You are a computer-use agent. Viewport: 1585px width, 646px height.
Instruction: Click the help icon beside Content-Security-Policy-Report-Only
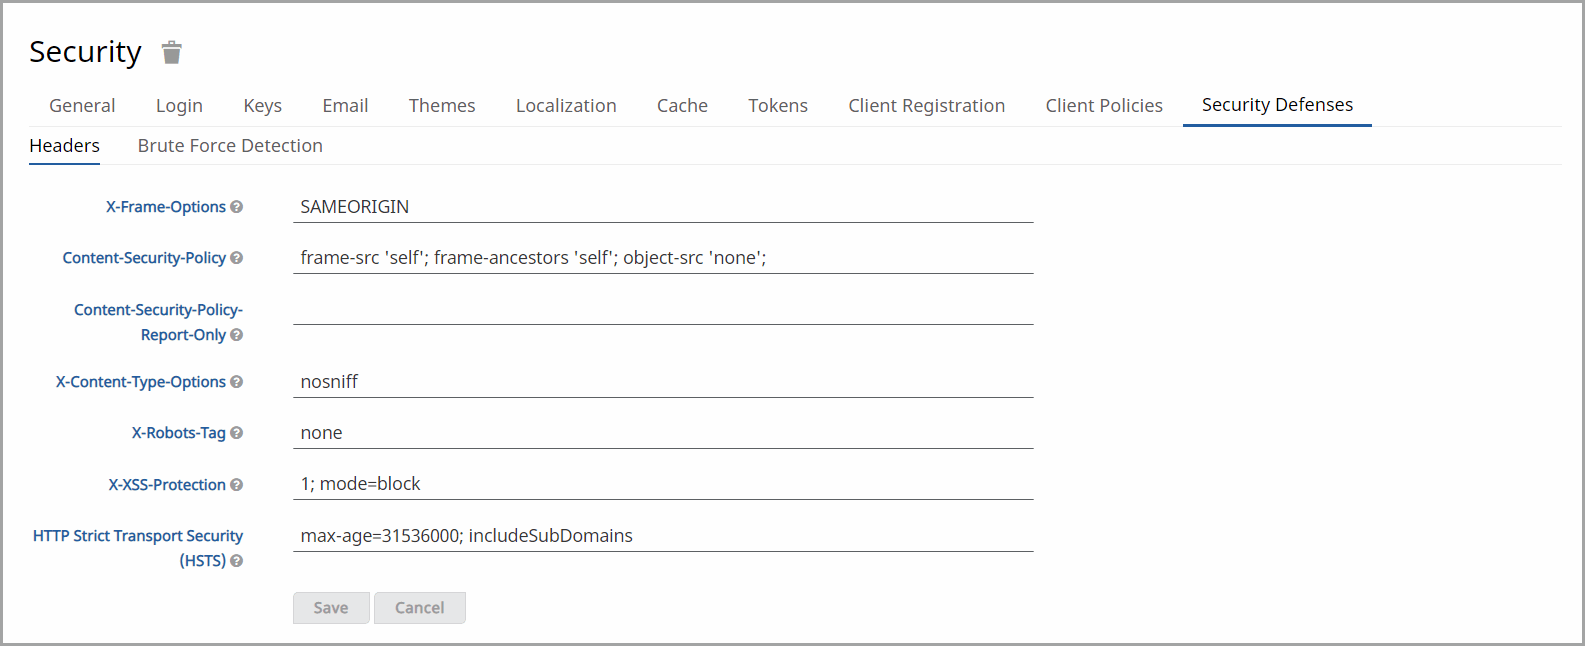pos(237,335)
